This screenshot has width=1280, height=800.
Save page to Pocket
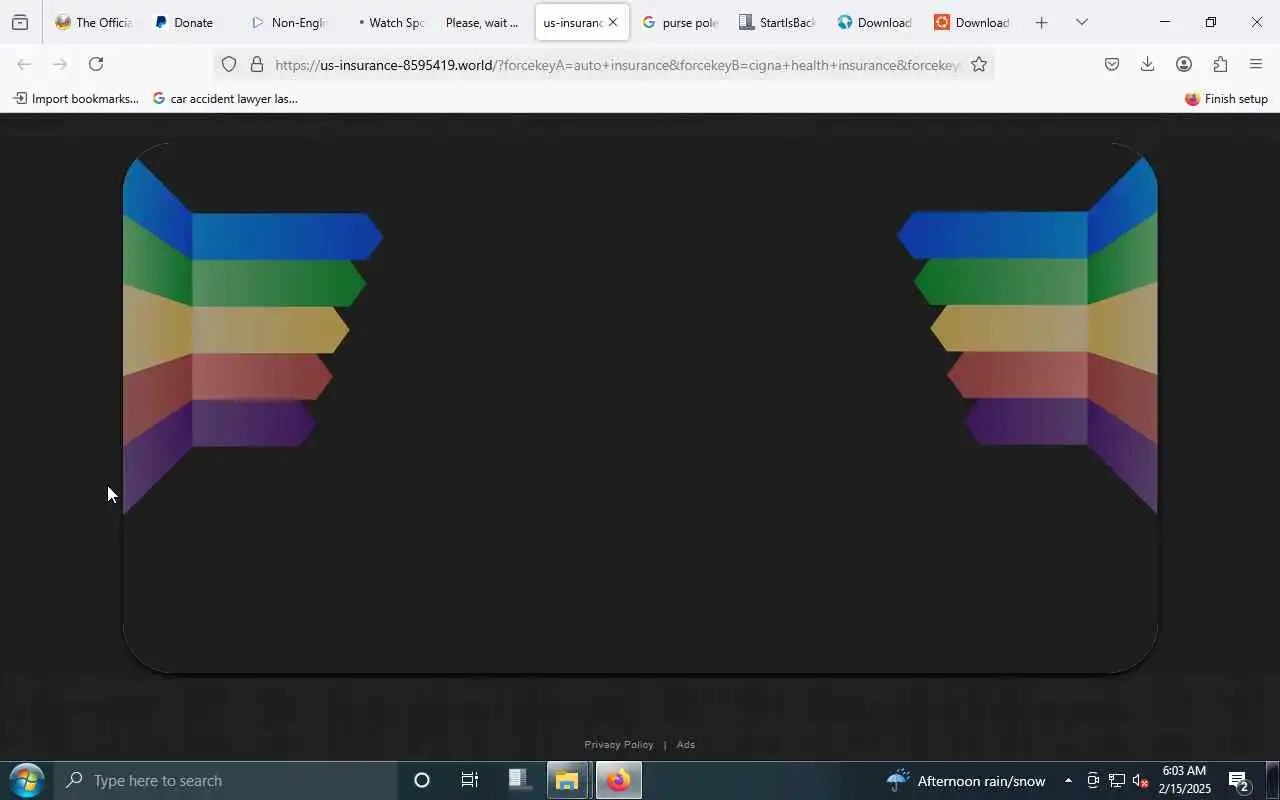[x=1112, y=64]
